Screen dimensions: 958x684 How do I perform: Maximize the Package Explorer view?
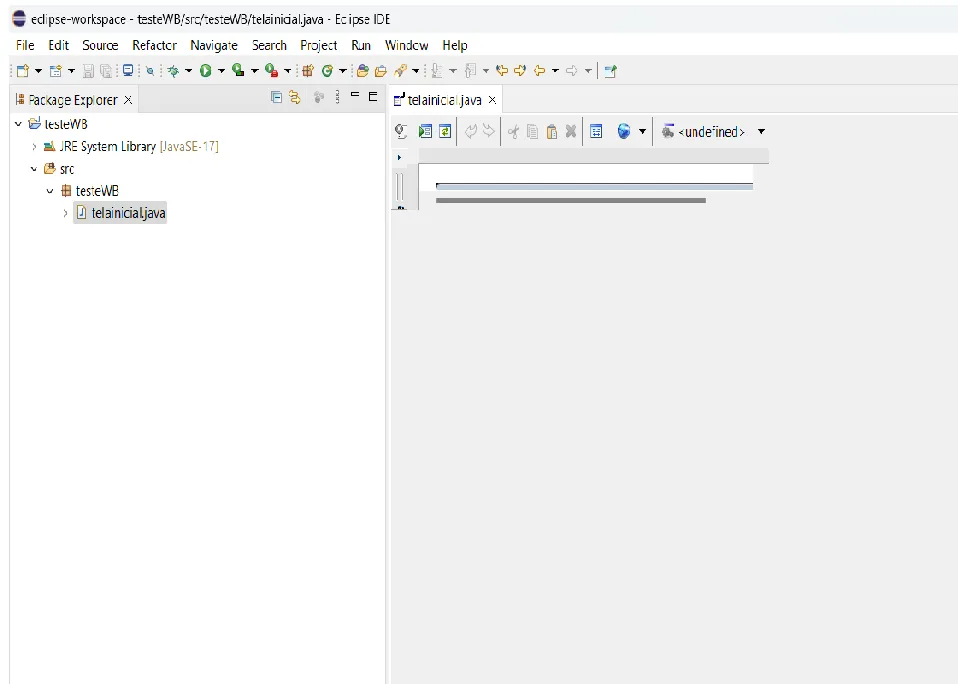[373, 96]
